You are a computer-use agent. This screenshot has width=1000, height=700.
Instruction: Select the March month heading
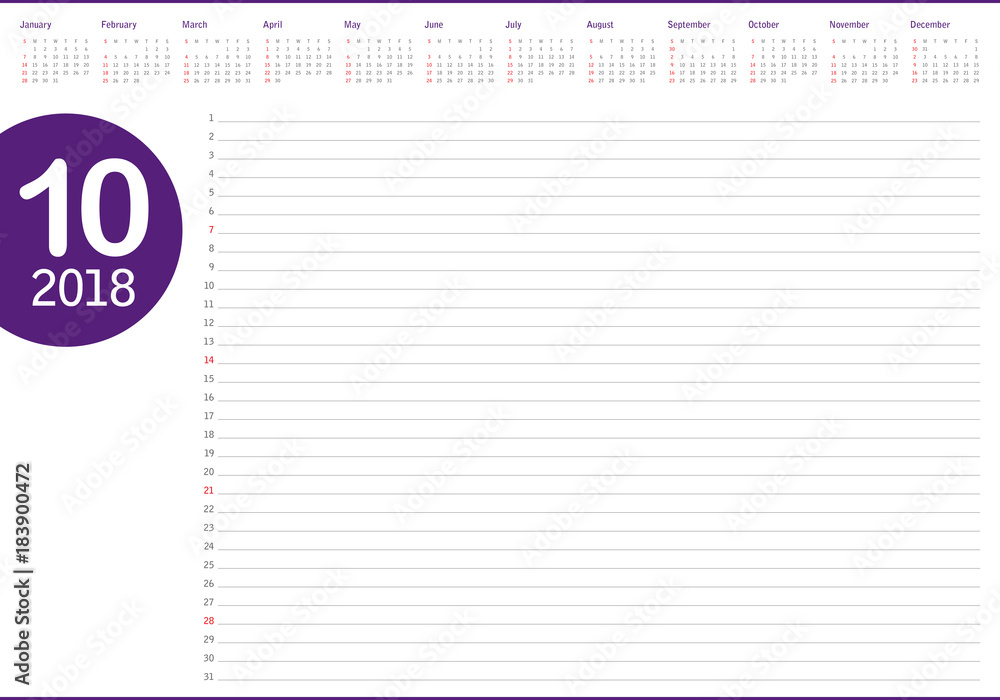point(195,25)
